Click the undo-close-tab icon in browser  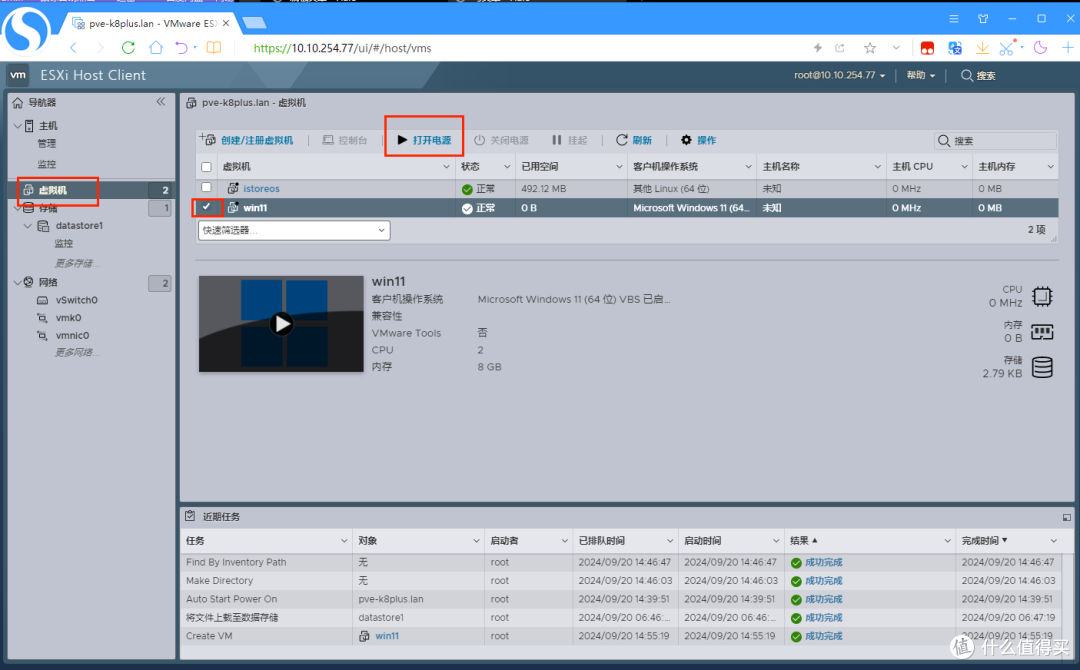tap(181, 48)
